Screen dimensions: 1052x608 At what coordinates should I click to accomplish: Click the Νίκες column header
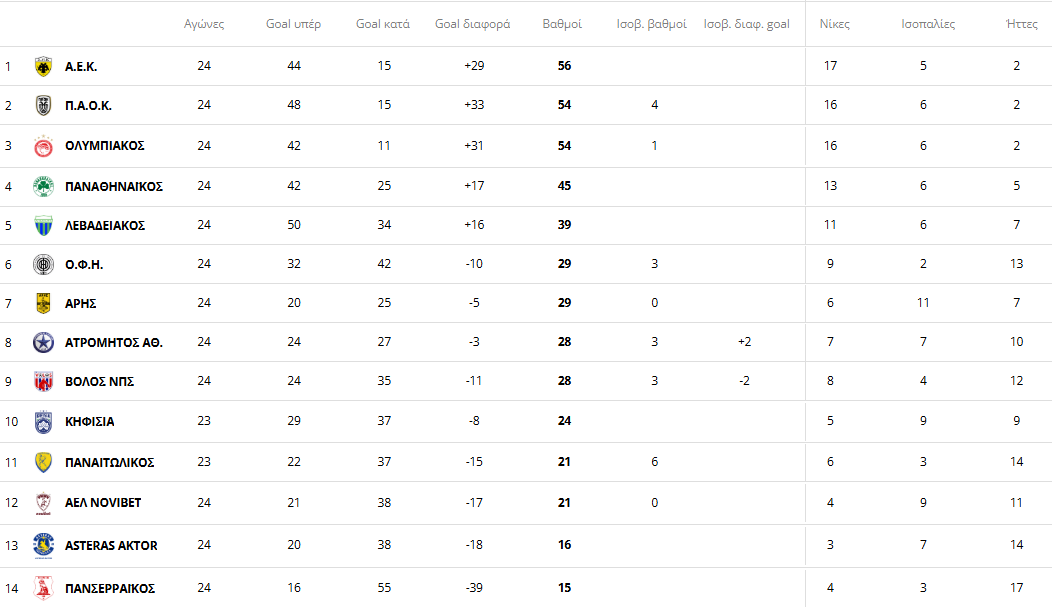(834, 24)
